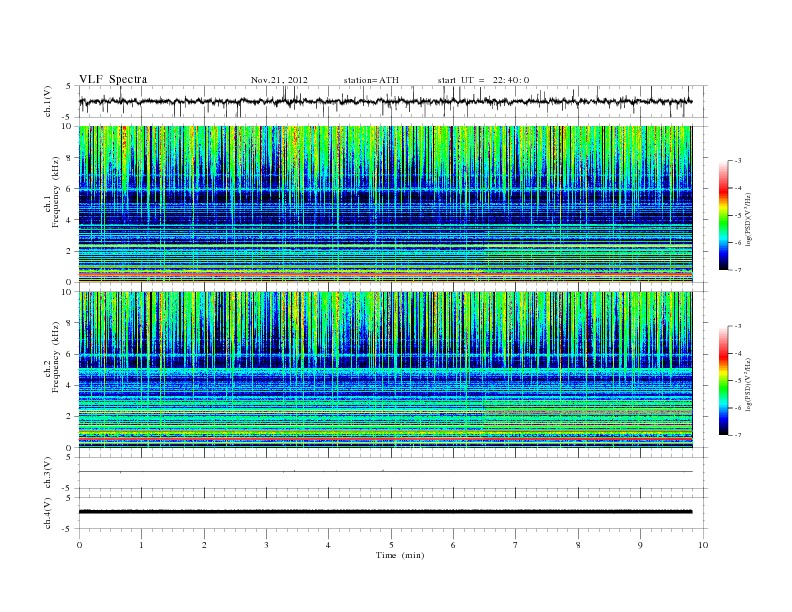Click the "0" tick on time axis
This screenshot has width=792, height=612.
[79, 545]
